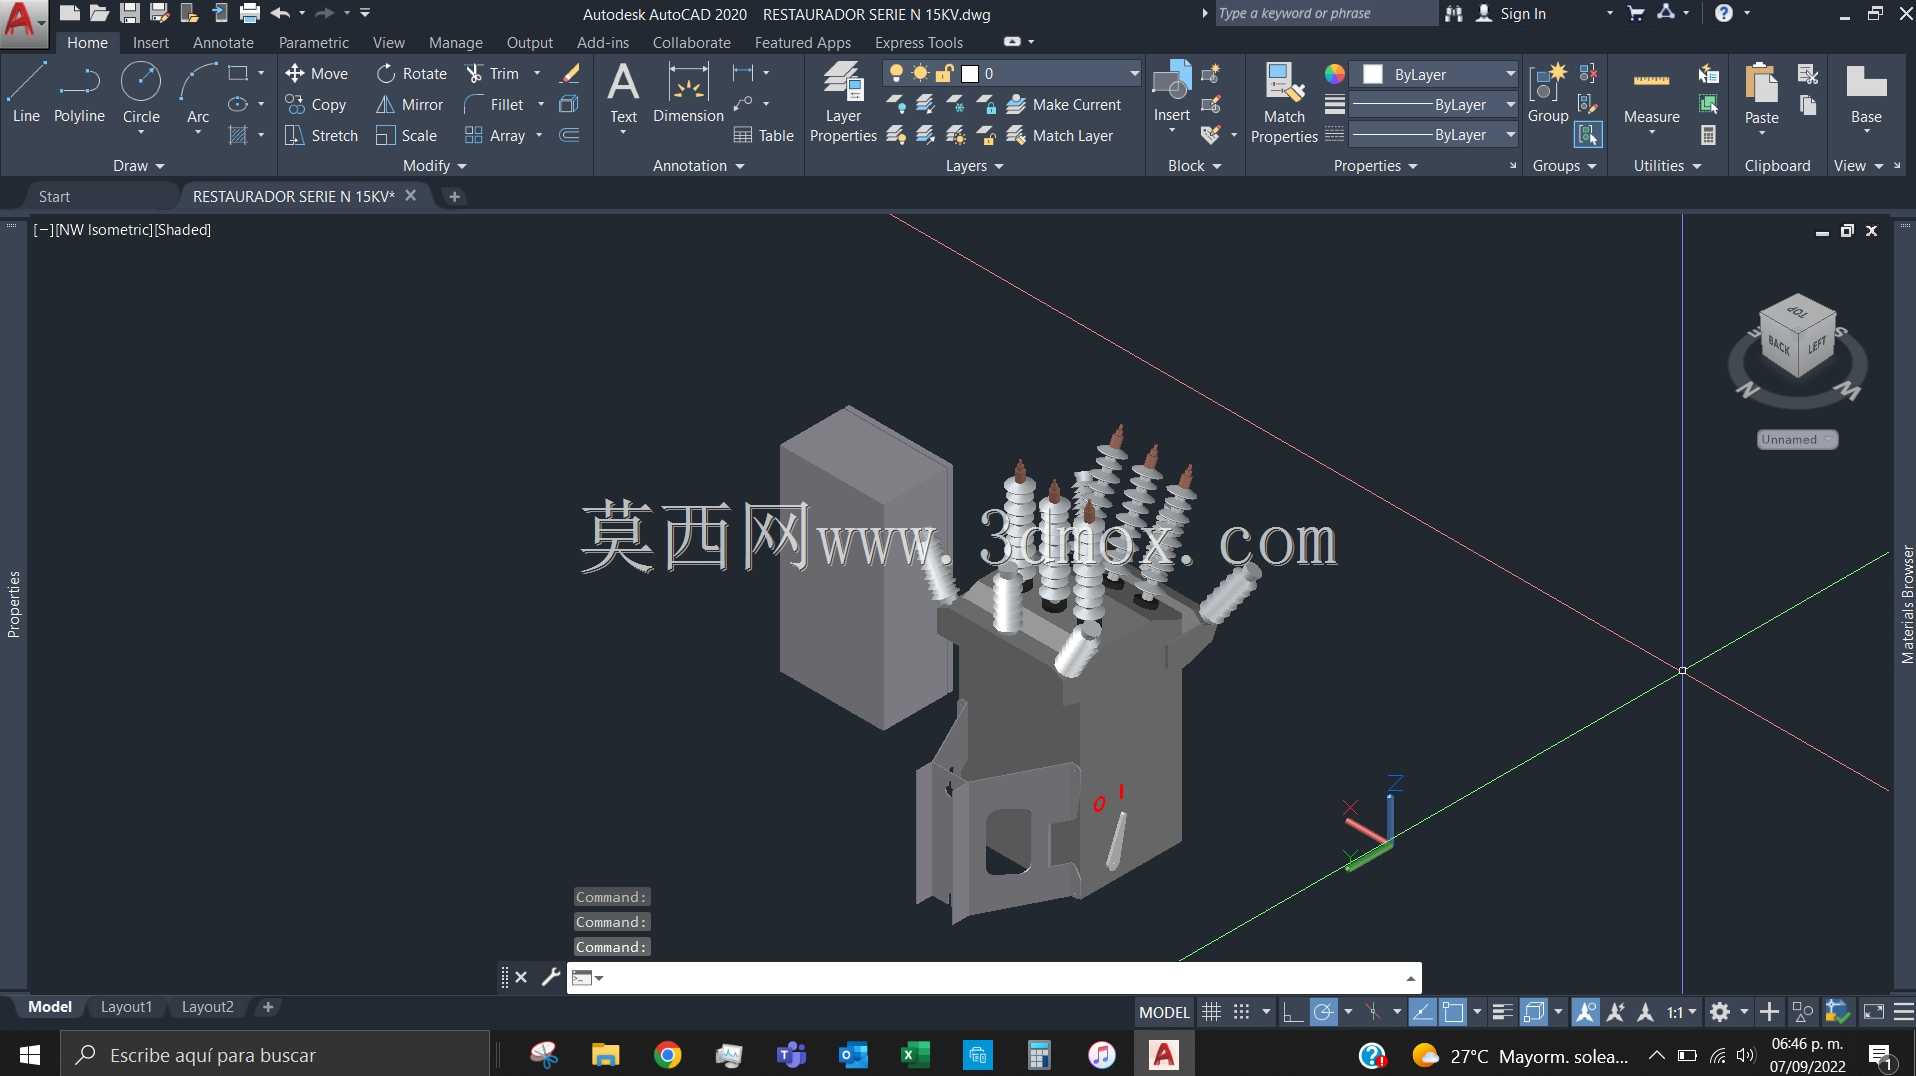Expand the Draw panel
The image size is (1916, 1076).
coord(138,165)
